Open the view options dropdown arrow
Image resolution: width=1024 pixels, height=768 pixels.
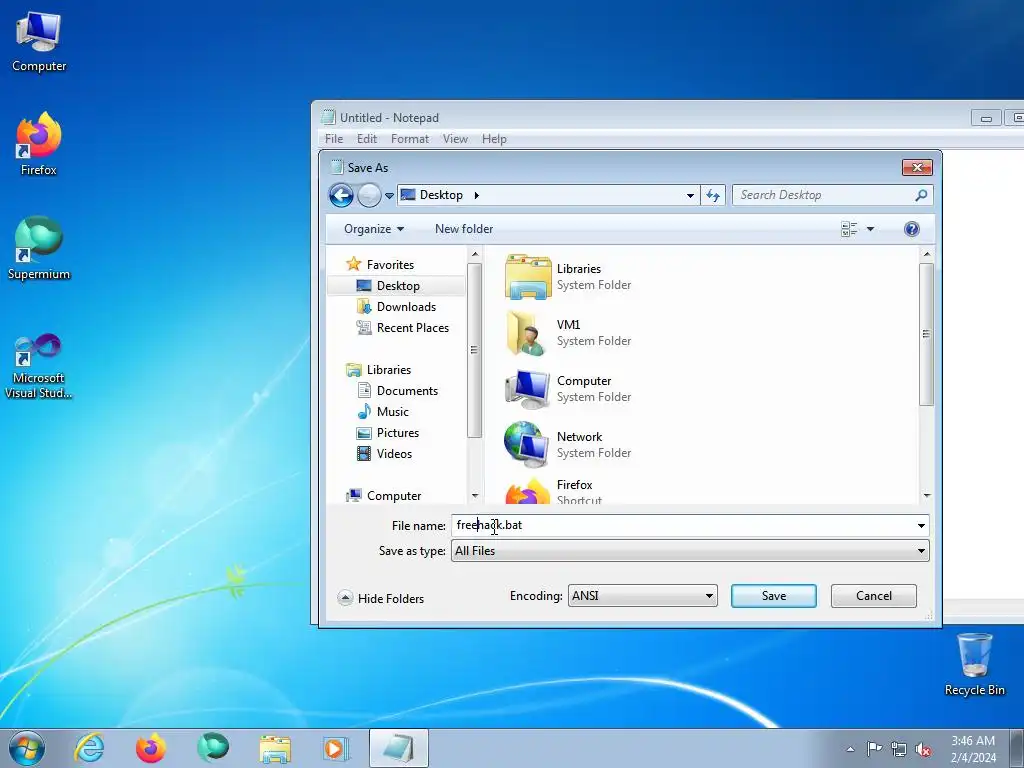point(871,229)
